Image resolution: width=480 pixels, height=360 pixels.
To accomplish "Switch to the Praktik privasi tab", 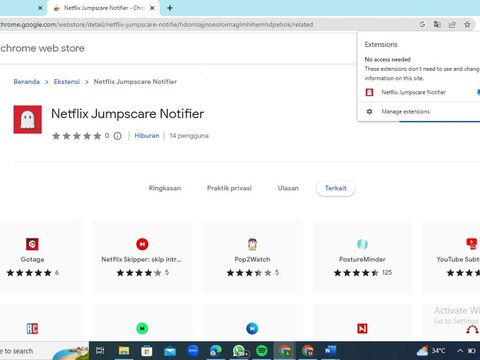I will pyautogui.click(x=229, y=188).
